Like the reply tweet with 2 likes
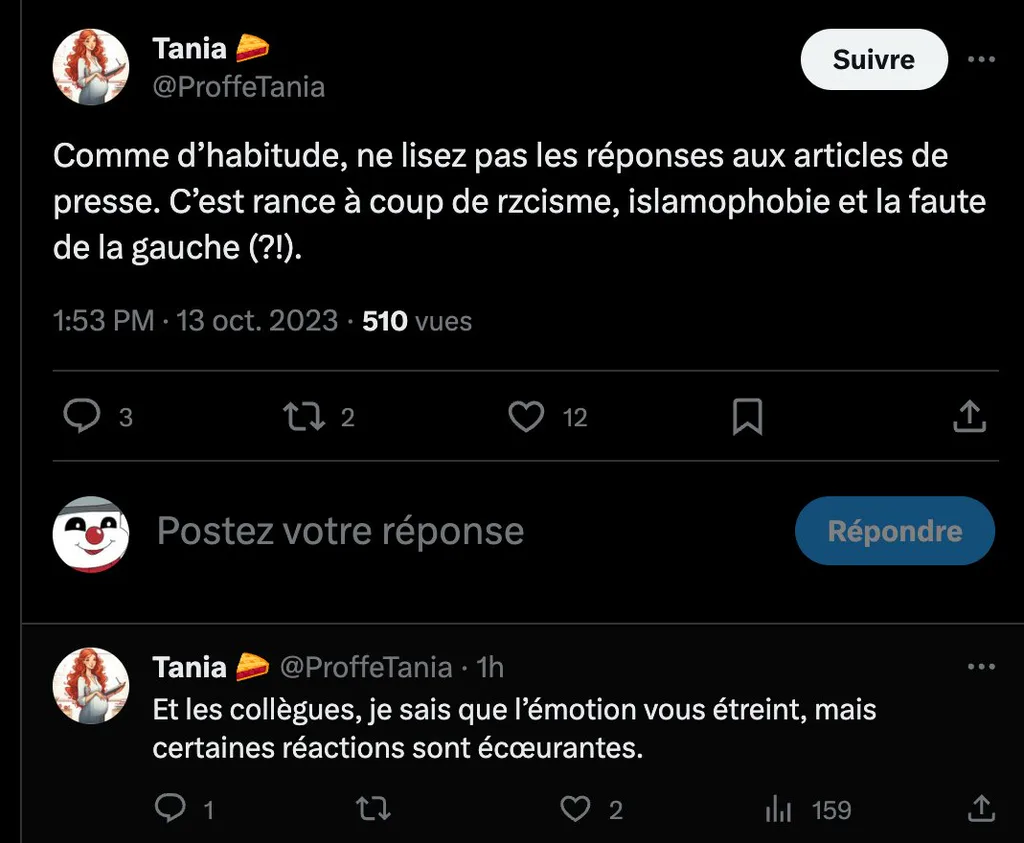 coord(575,808)
